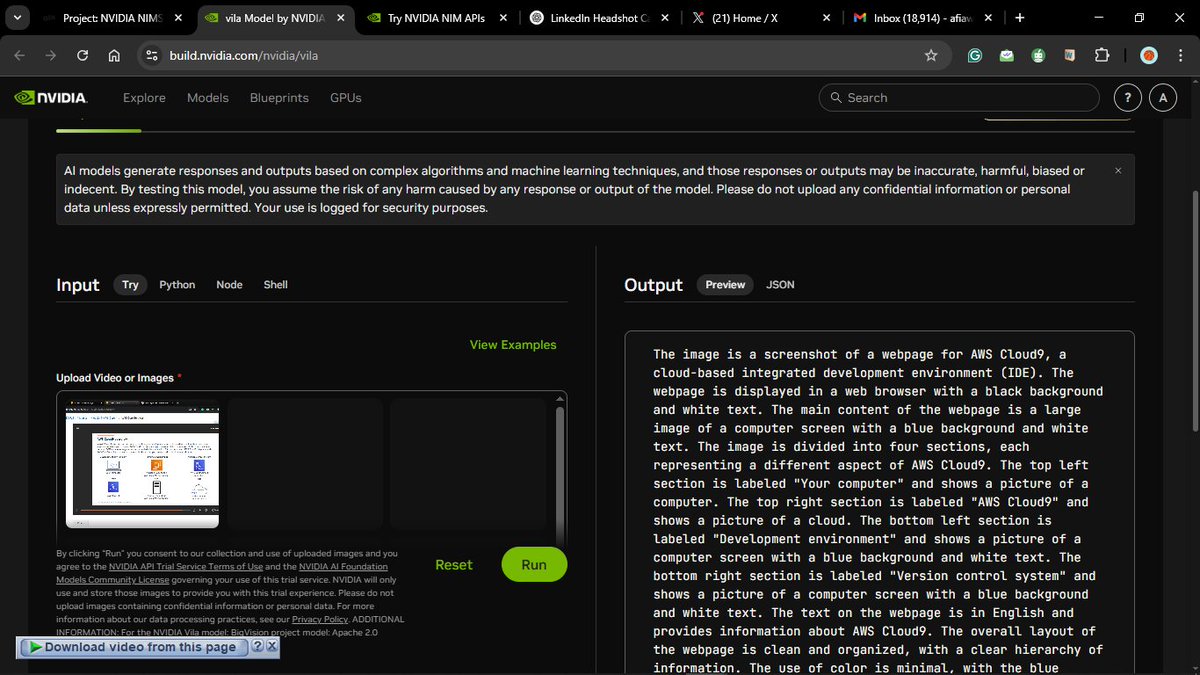Dismiss the AI disclaimer banner
Image resolution: width=1200 pixels, height=675 pixels.
pyautogui.click(x=1118, y=171)
